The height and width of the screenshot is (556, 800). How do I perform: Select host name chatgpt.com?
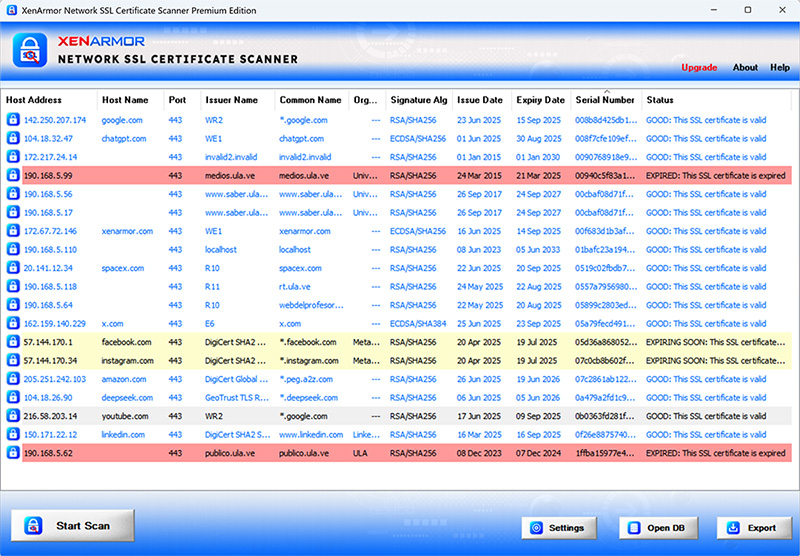pyautogui.click(x=123, y=139)
